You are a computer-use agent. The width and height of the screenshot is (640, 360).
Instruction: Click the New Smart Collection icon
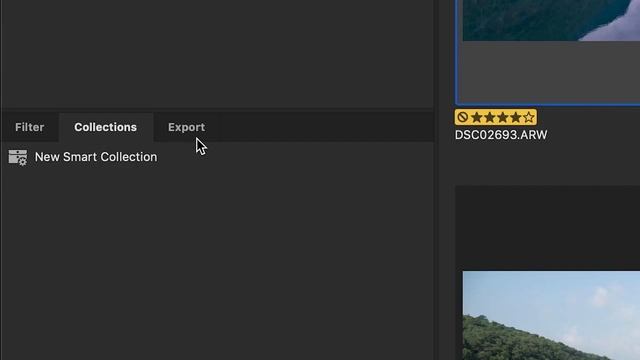[18, 157]
